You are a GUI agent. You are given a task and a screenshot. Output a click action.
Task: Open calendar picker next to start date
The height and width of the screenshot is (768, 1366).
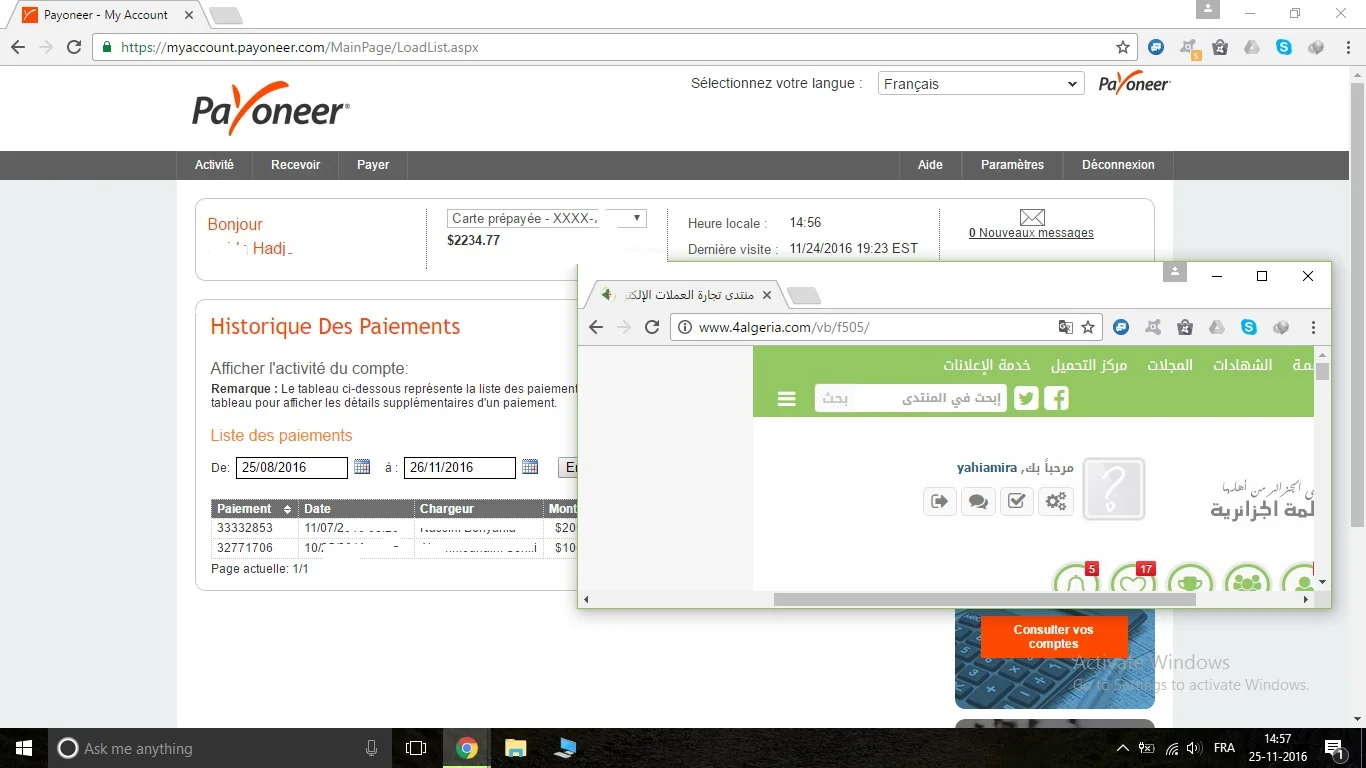[x=362, y=467]
